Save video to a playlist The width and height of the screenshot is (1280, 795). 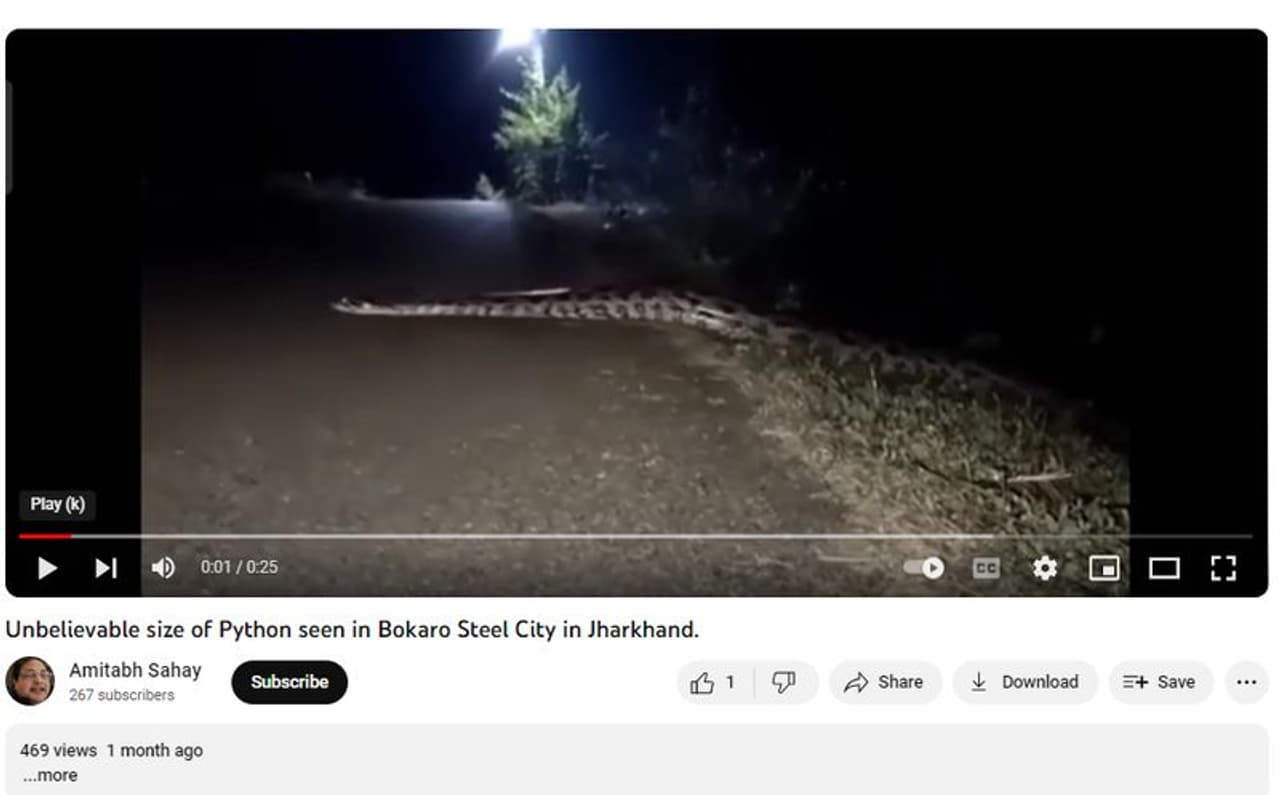(x=1160, y=682)
